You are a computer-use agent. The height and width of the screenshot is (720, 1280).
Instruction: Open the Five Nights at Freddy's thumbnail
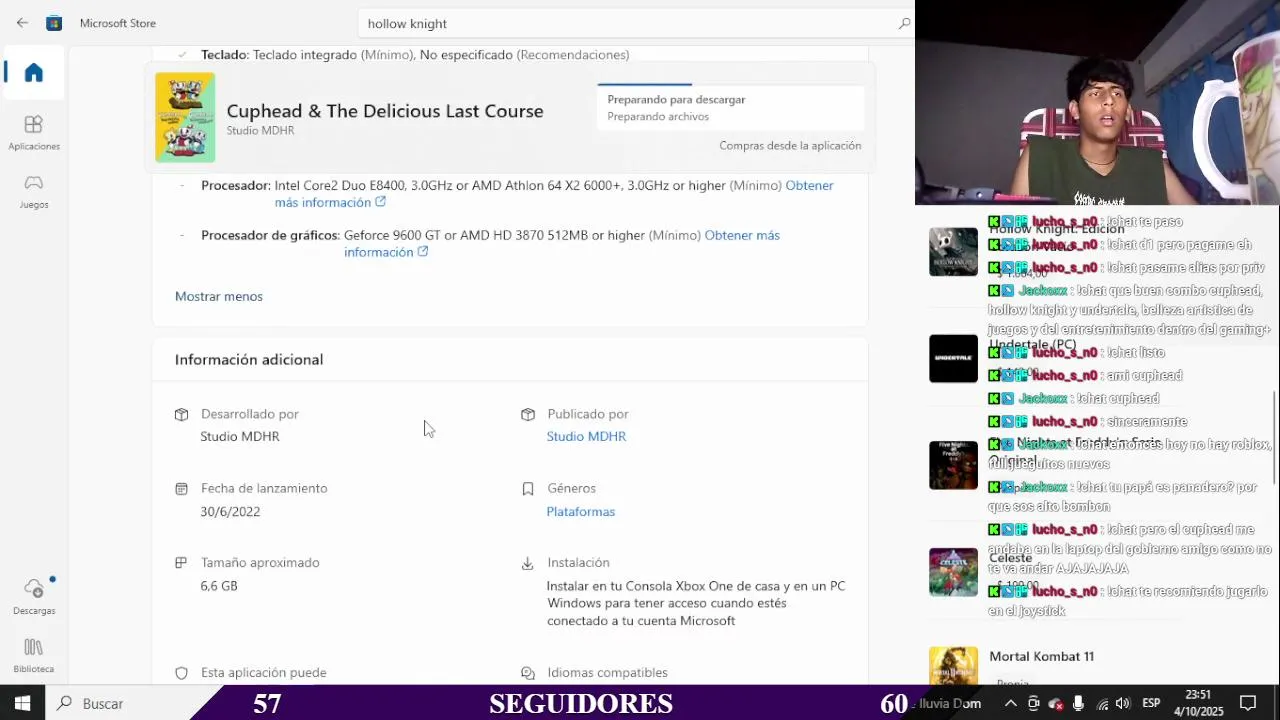click(x=953, y=465)
